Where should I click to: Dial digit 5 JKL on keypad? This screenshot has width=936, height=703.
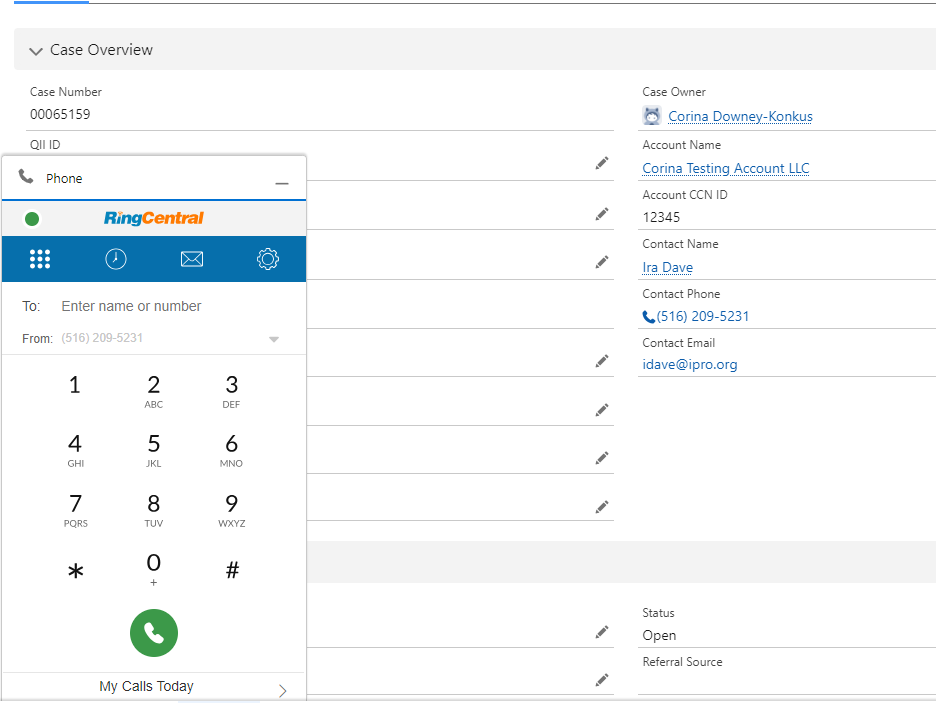pos(153,450)
